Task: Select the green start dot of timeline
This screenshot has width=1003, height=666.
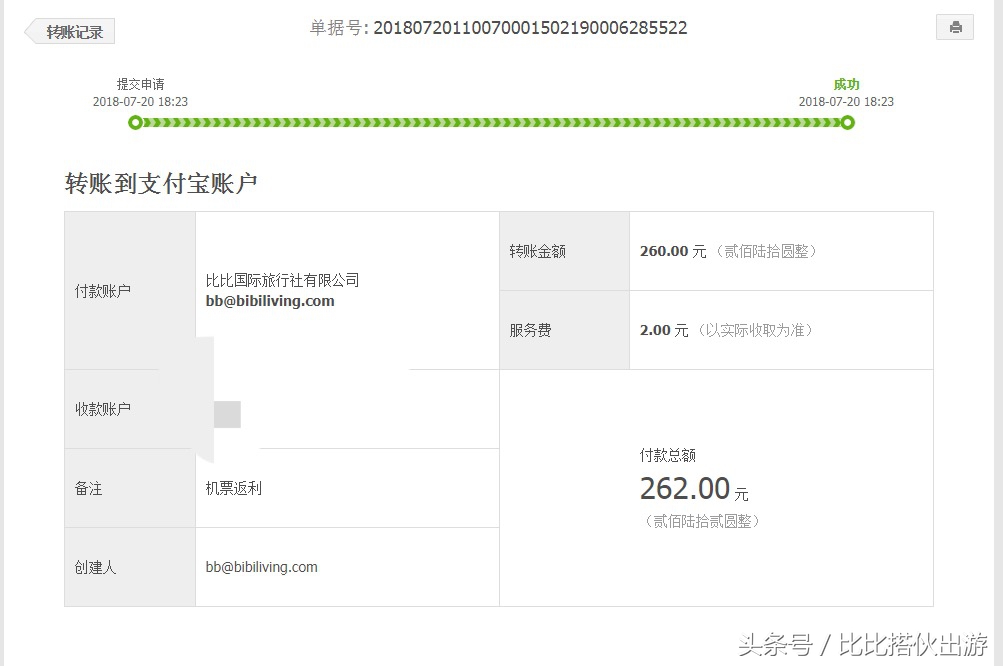Action: [135, 122]
